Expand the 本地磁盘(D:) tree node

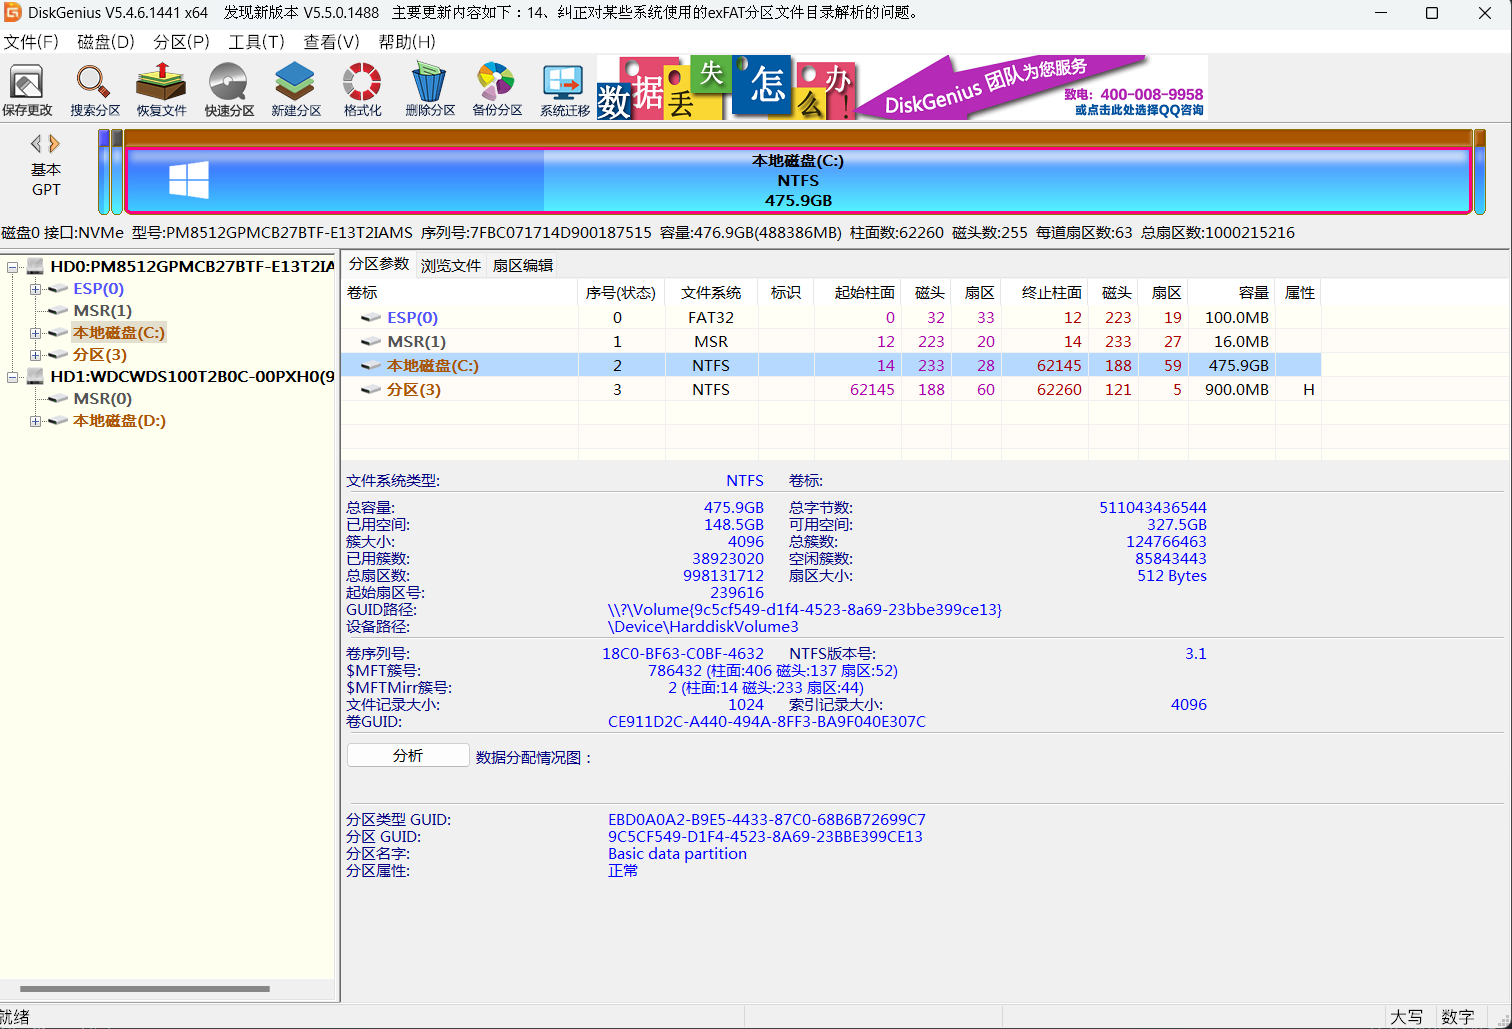35,421
